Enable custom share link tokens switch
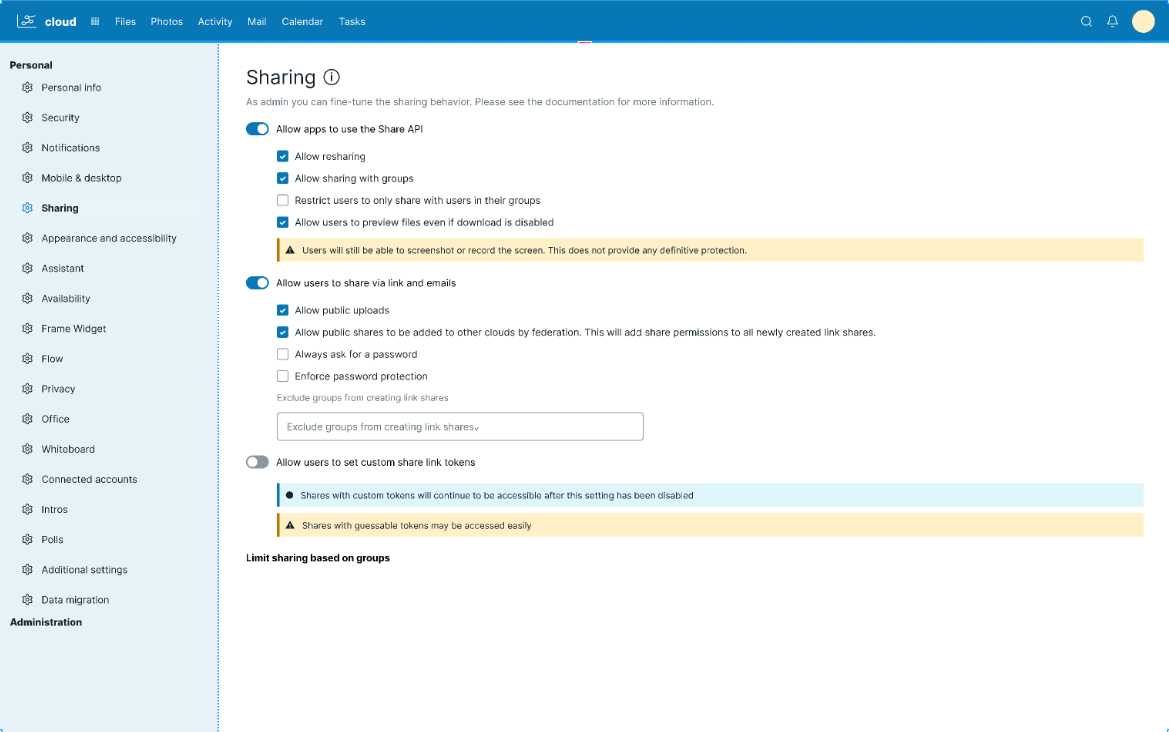 pyautogui.click(x=257, y=462)
